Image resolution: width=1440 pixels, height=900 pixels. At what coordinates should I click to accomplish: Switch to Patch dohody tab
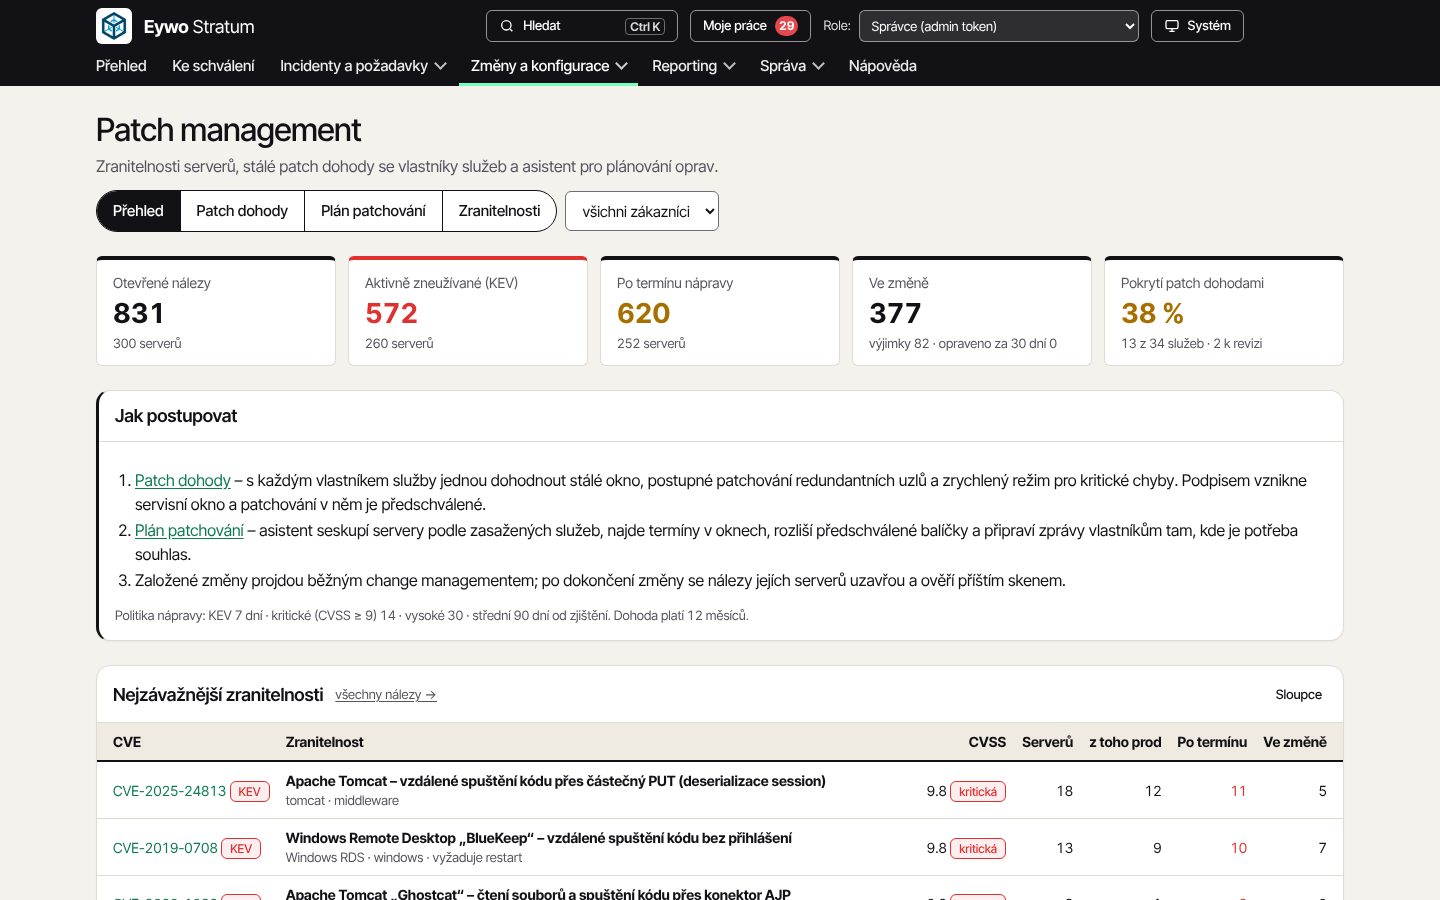click(x=242, y=211)
